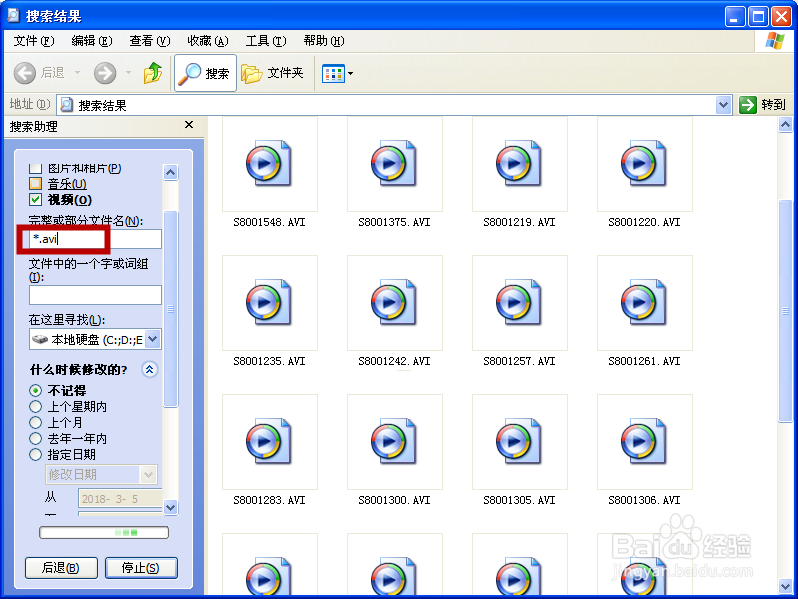798x599 pixels.
Task: Open the Favorites menu
Action: 208,41
